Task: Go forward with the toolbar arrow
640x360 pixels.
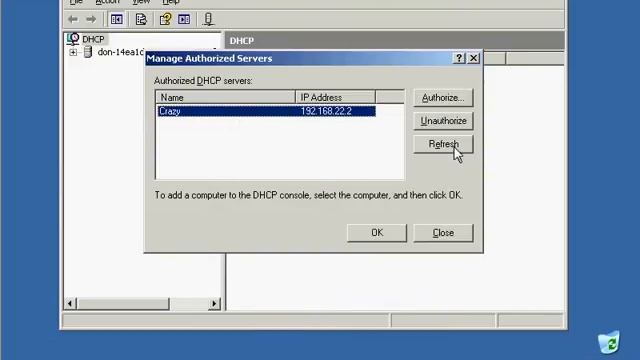Action: click(91, 19)
